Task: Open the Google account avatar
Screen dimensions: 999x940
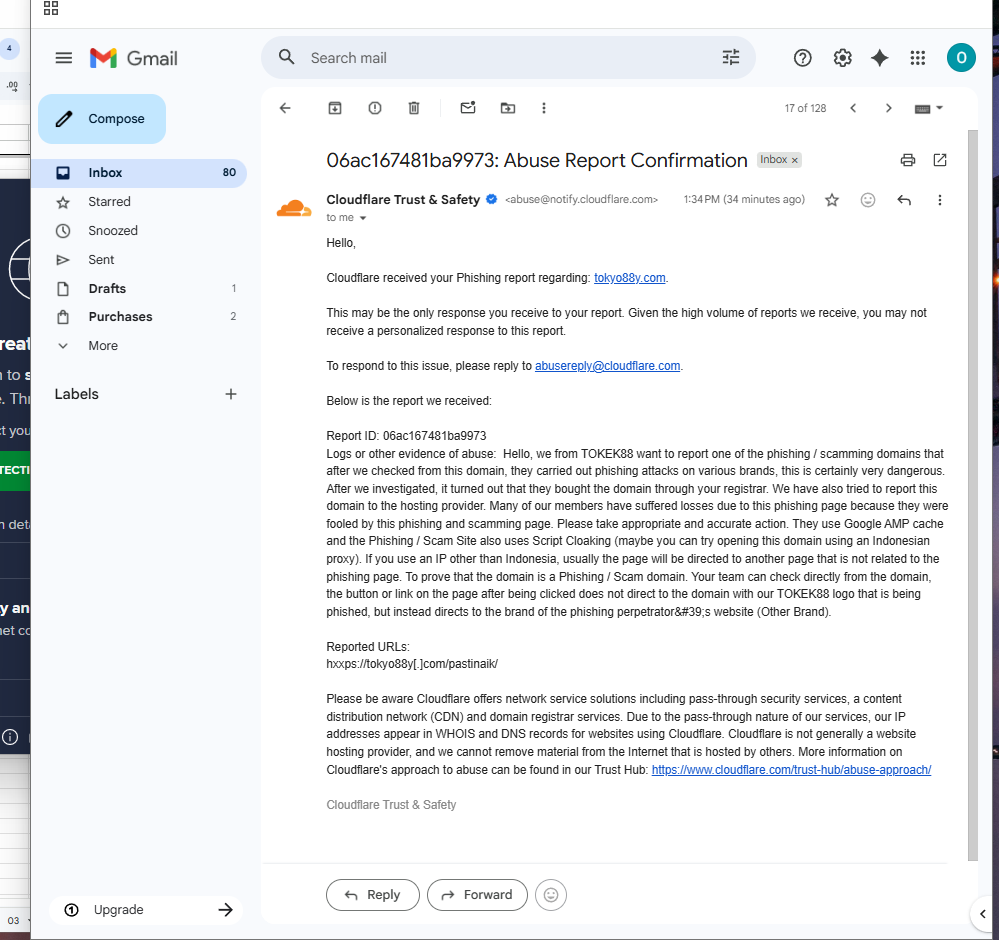Action: [x=961, y=58]
